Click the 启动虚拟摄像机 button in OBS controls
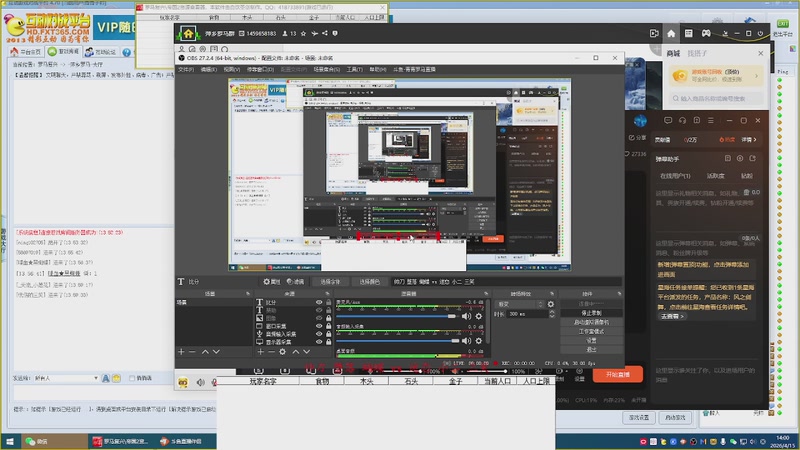Viewport: 800px width, 450px height. click(591, 322)
